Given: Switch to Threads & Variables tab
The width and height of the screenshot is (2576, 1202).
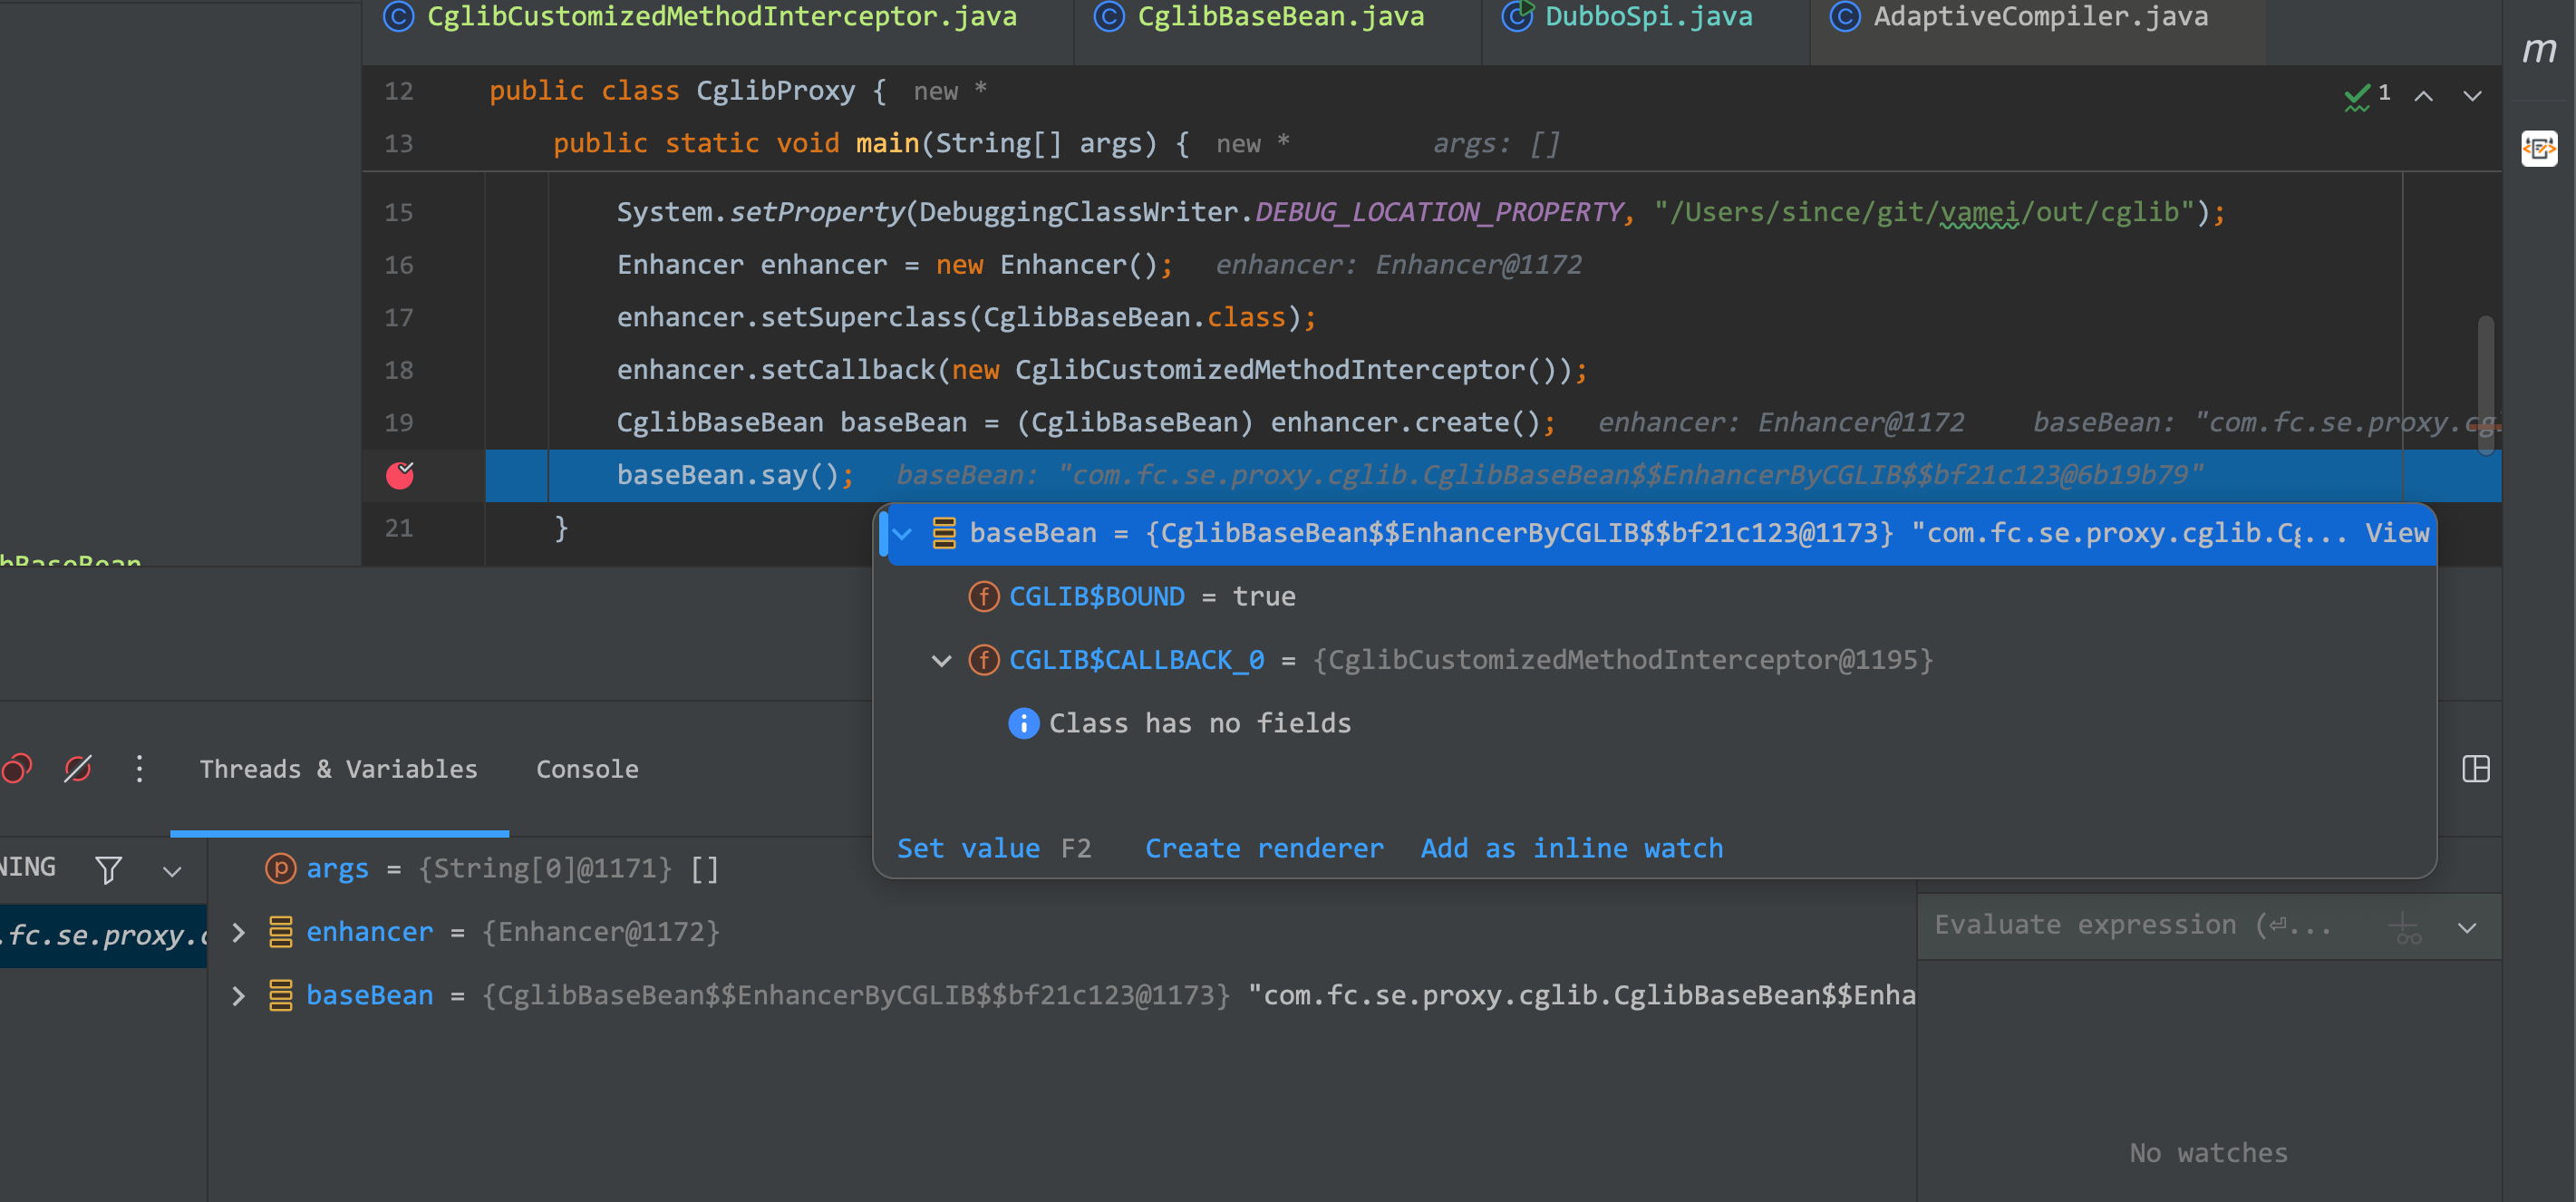Looking at the screenshot, I should 338,769.
